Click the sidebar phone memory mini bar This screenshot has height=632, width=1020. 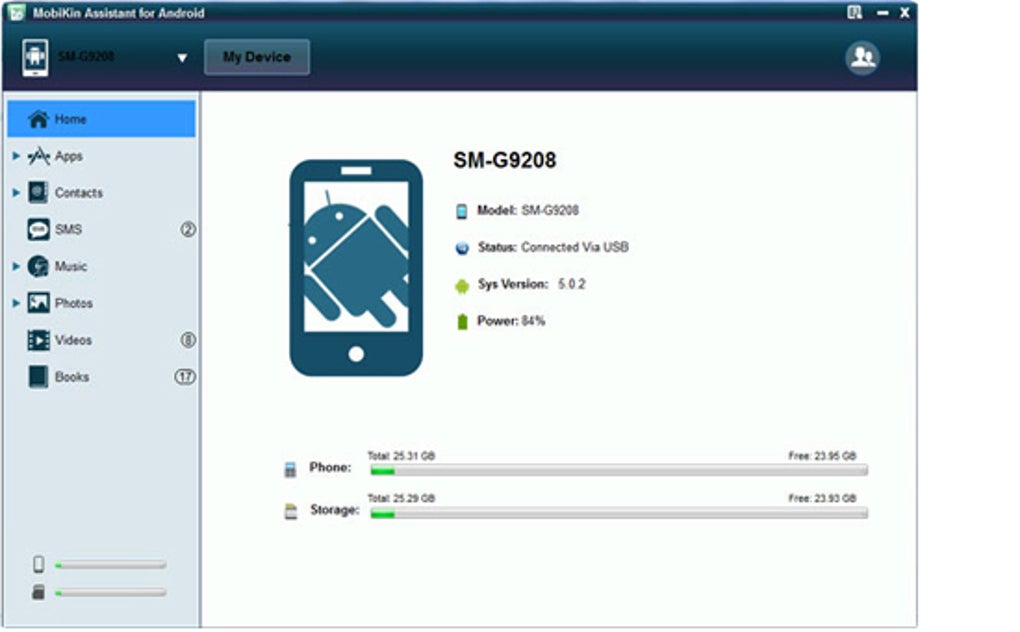click(x=111, y=565)
